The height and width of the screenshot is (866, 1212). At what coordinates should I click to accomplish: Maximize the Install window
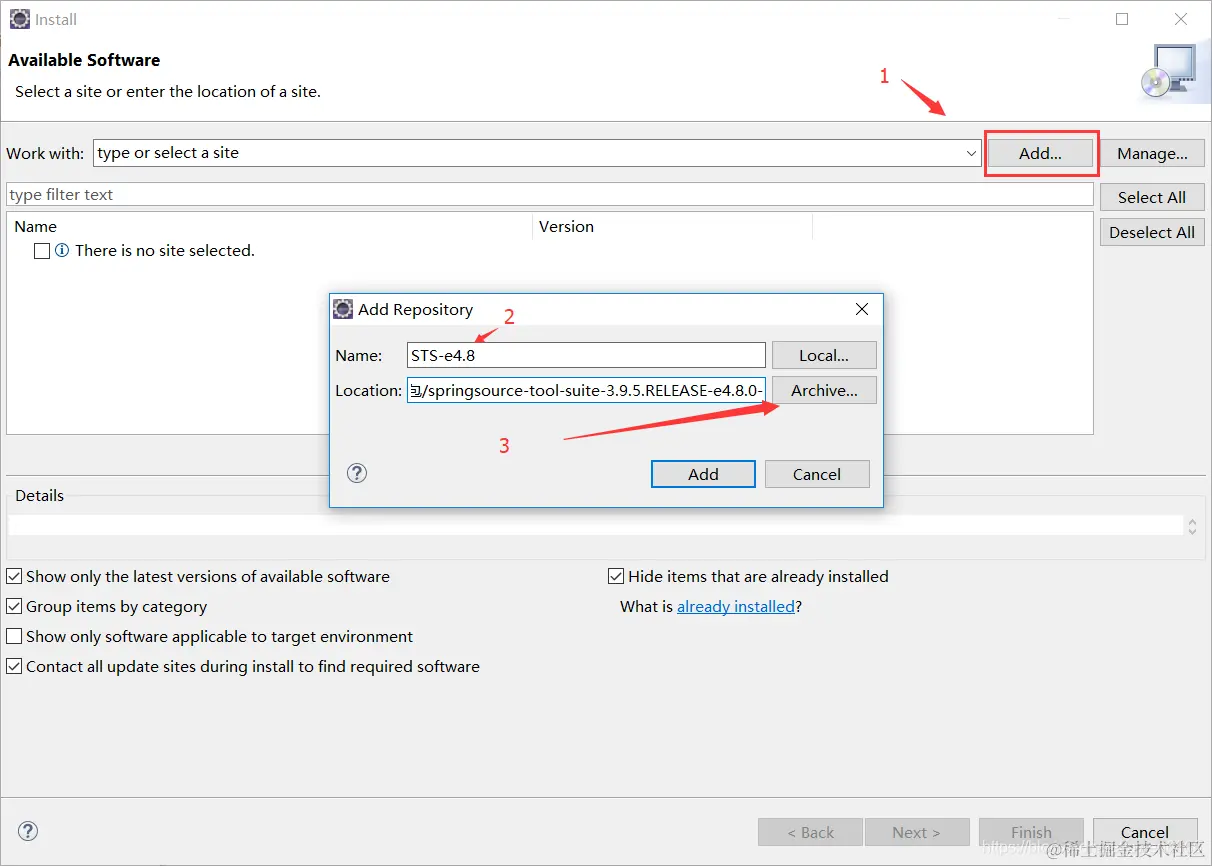point(1122,19)
